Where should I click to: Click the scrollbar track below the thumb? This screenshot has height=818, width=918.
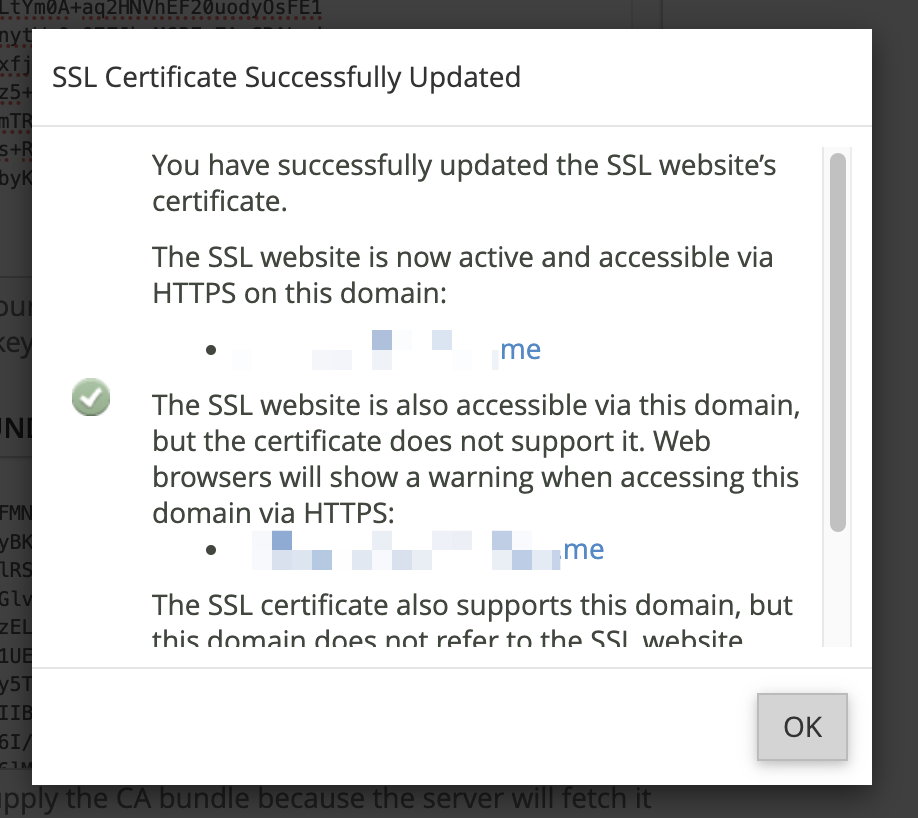pyautogui.click(x=838, y=588)
